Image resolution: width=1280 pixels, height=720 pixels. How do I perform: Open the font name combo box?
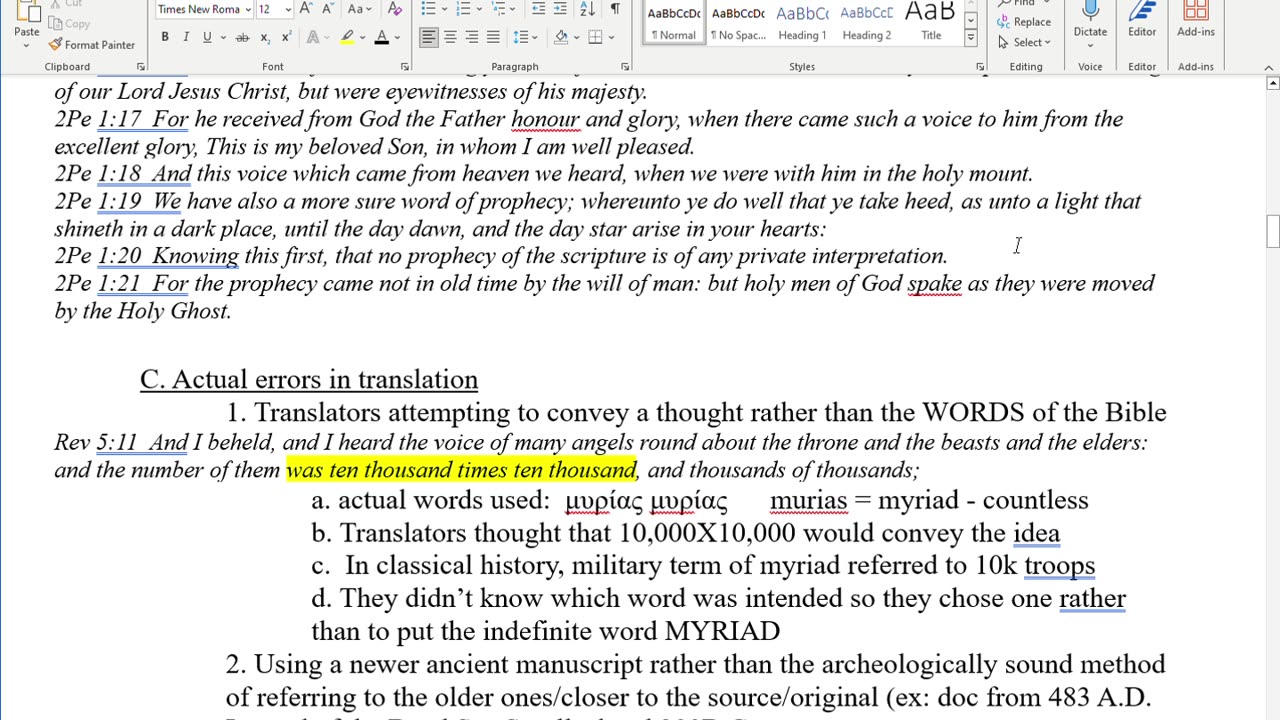click(x=204, y=9)
